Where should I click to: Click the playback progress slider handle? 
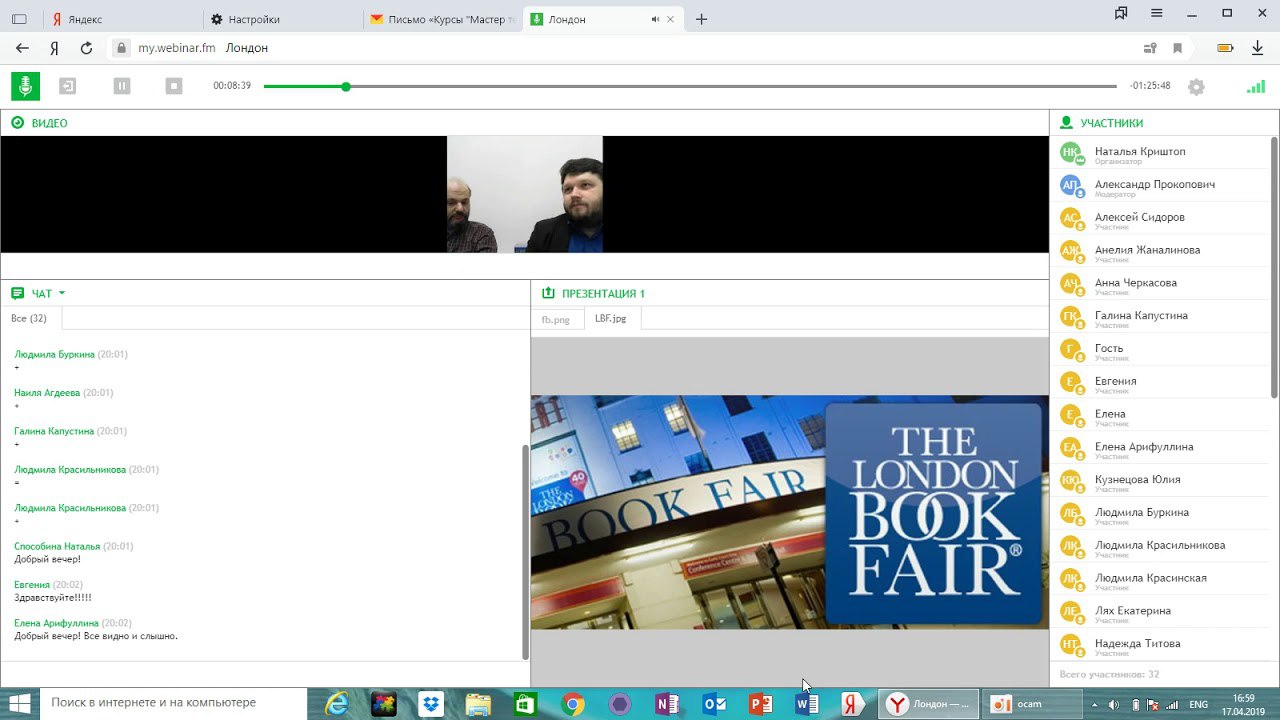pos(346,87)
